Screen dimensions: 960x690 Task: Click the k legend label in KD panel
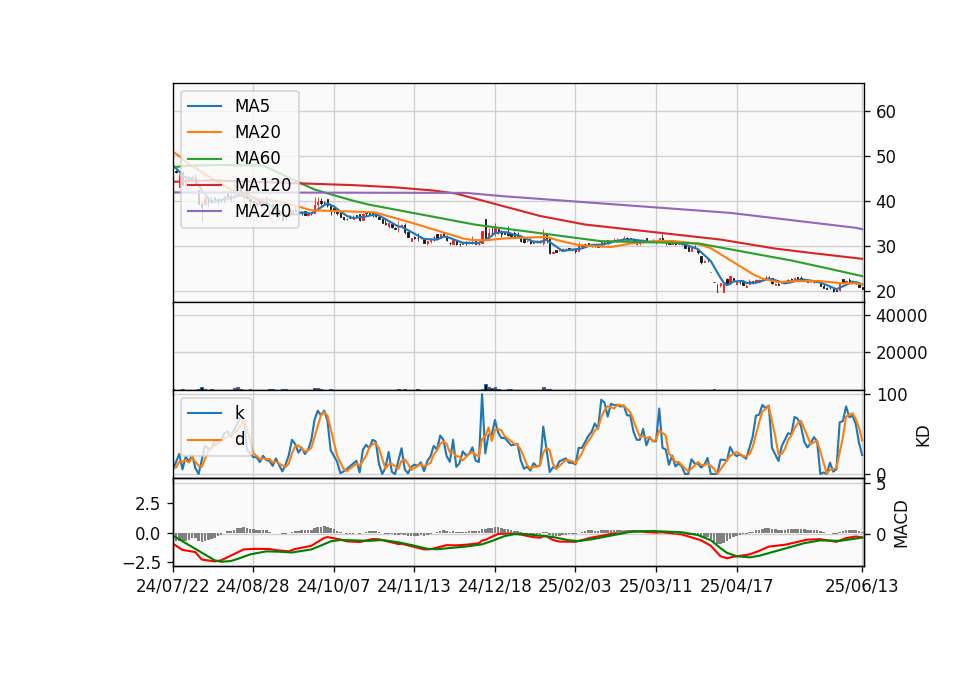(239, 413)
